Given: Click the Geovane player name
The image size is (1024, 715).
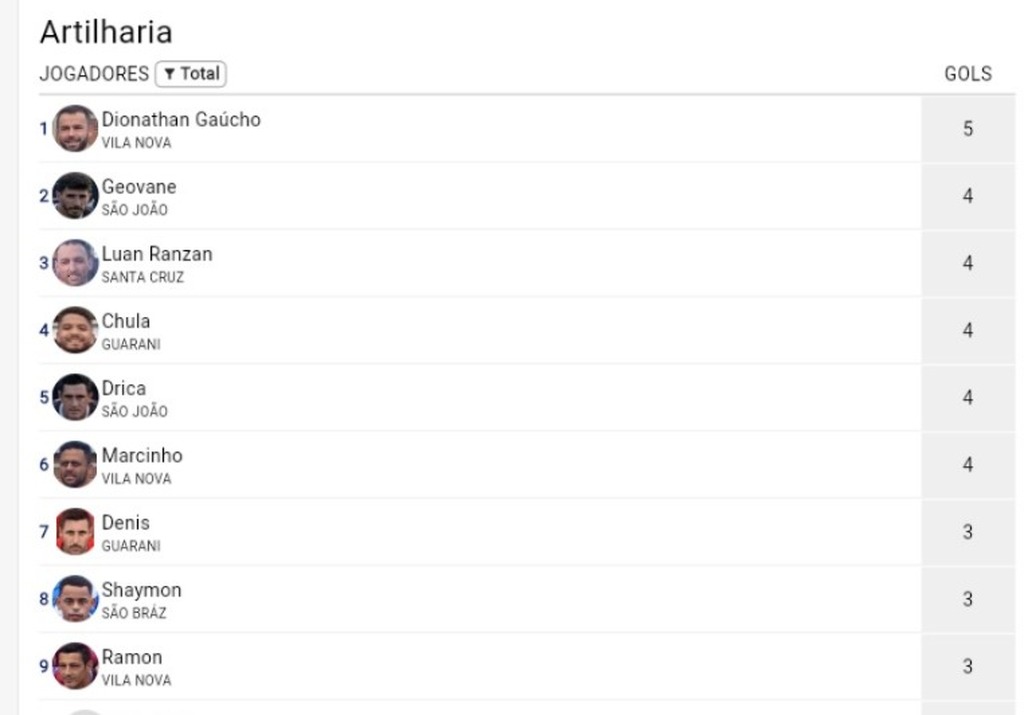Looking at the screenshot, I should 138,187.
